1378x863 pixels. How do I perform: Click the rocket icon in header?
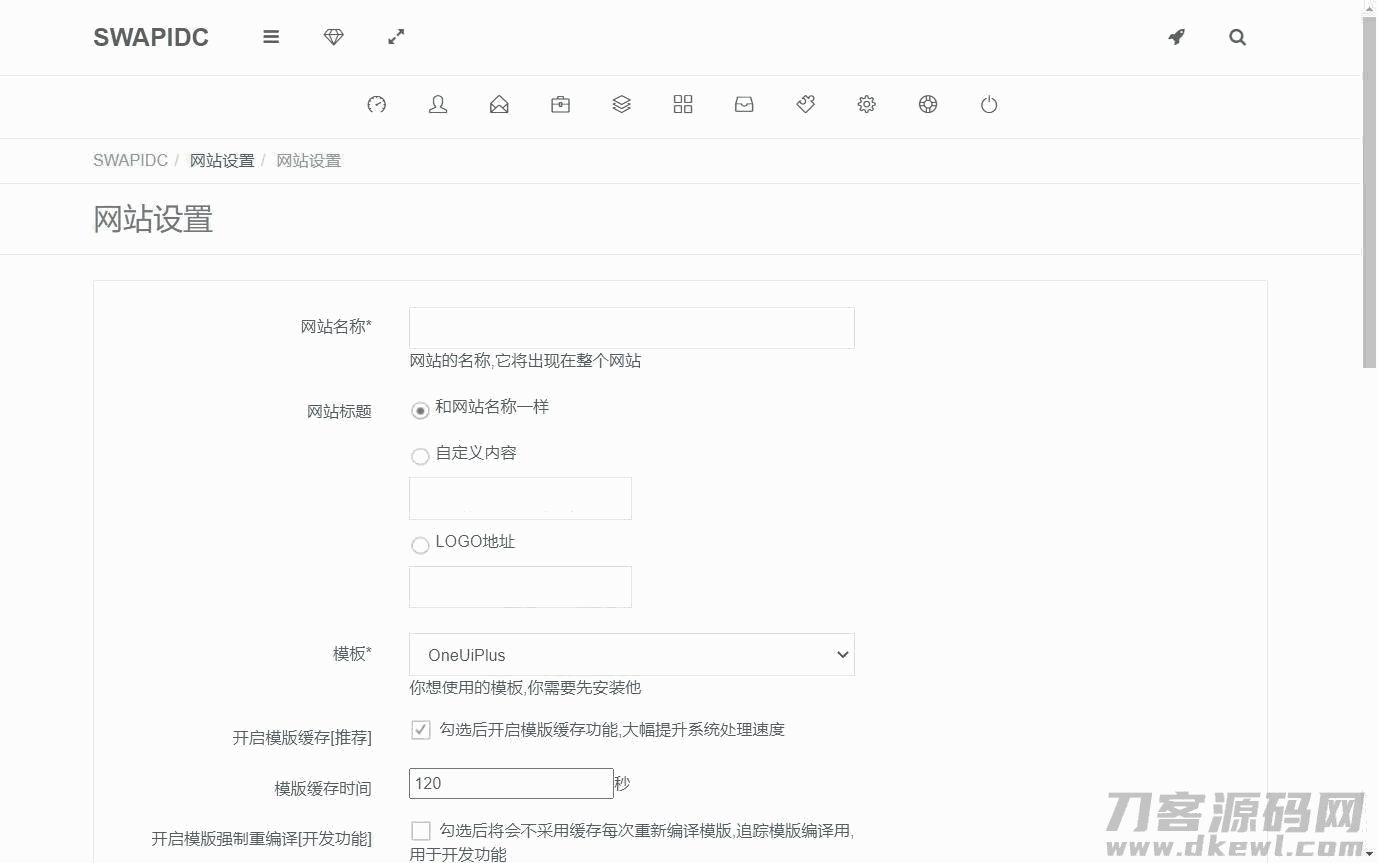coord(1176,37)
